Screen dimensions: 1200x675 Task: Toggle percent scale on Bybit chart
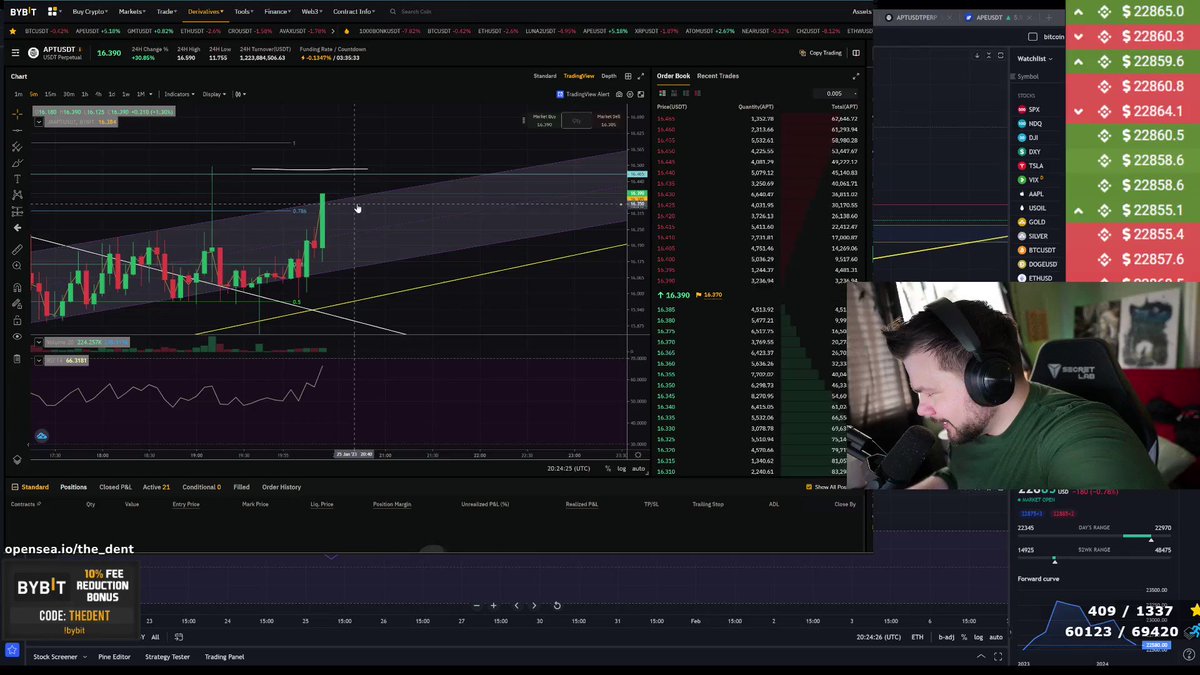(609, 468)
